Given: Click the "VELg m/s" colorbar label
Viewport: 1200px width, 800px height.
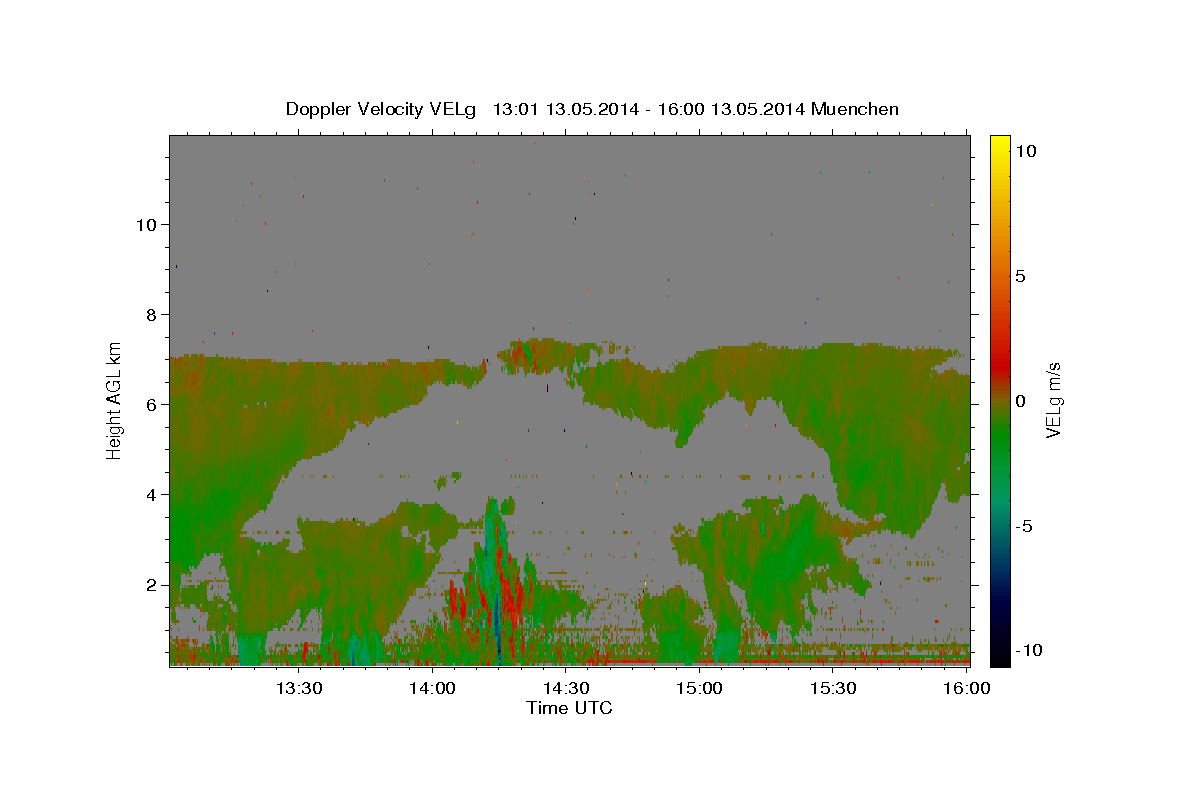Looking at the screenshot, I should [x=1053, y=398].
